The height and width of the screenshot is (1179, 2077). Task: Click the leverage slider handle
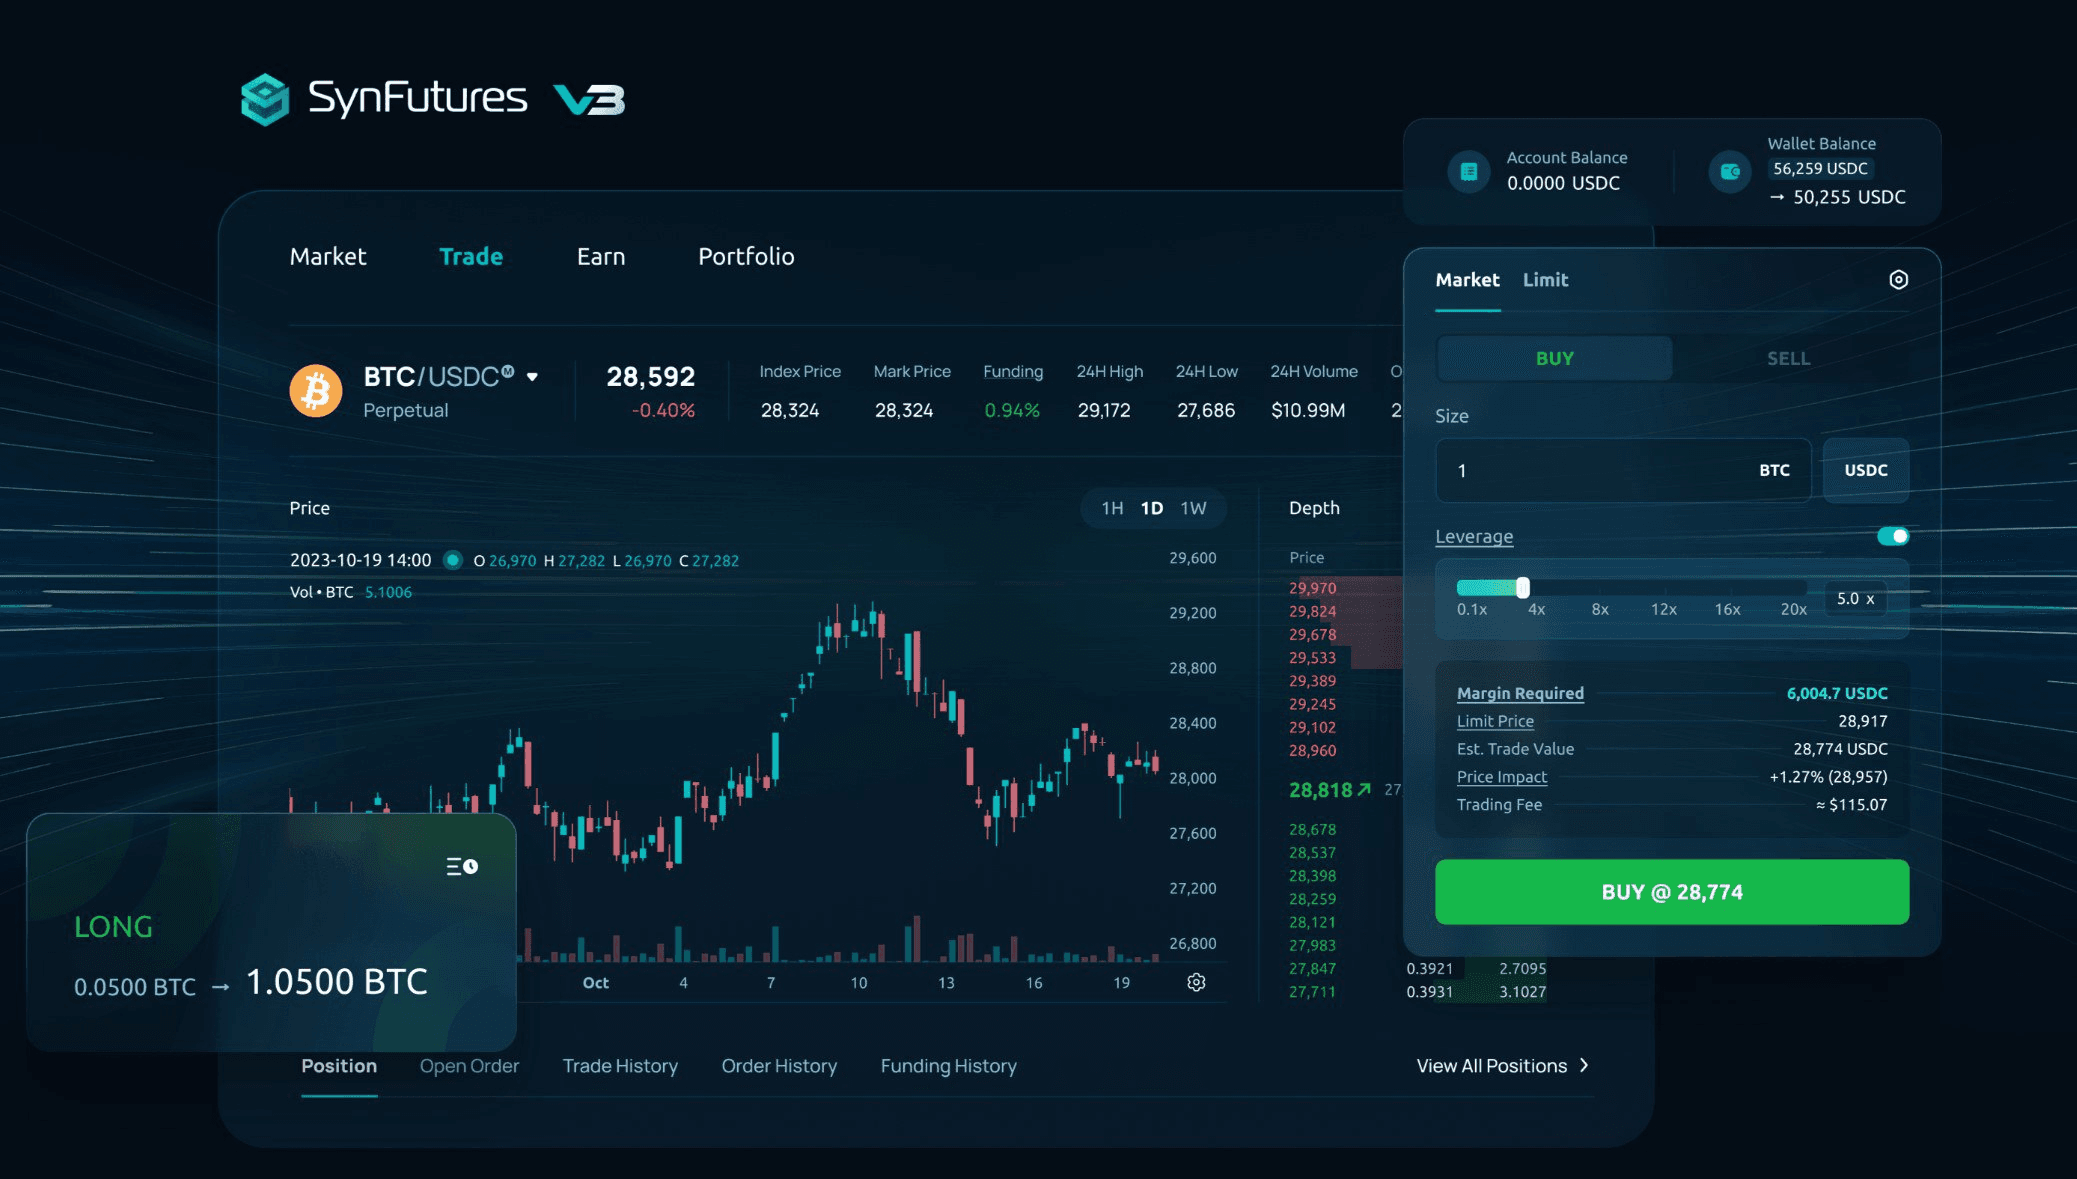[1523, 588]
